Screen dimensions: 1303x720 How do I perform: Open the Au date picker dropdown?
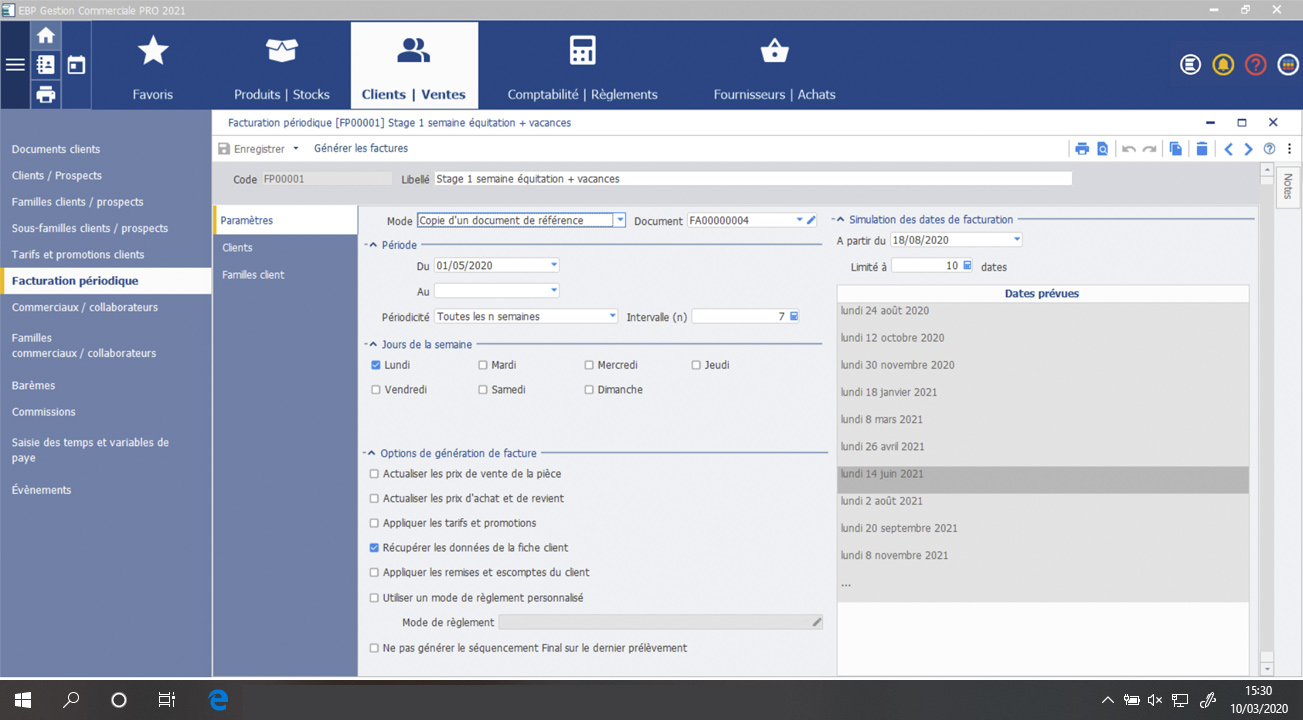point(554,291)
